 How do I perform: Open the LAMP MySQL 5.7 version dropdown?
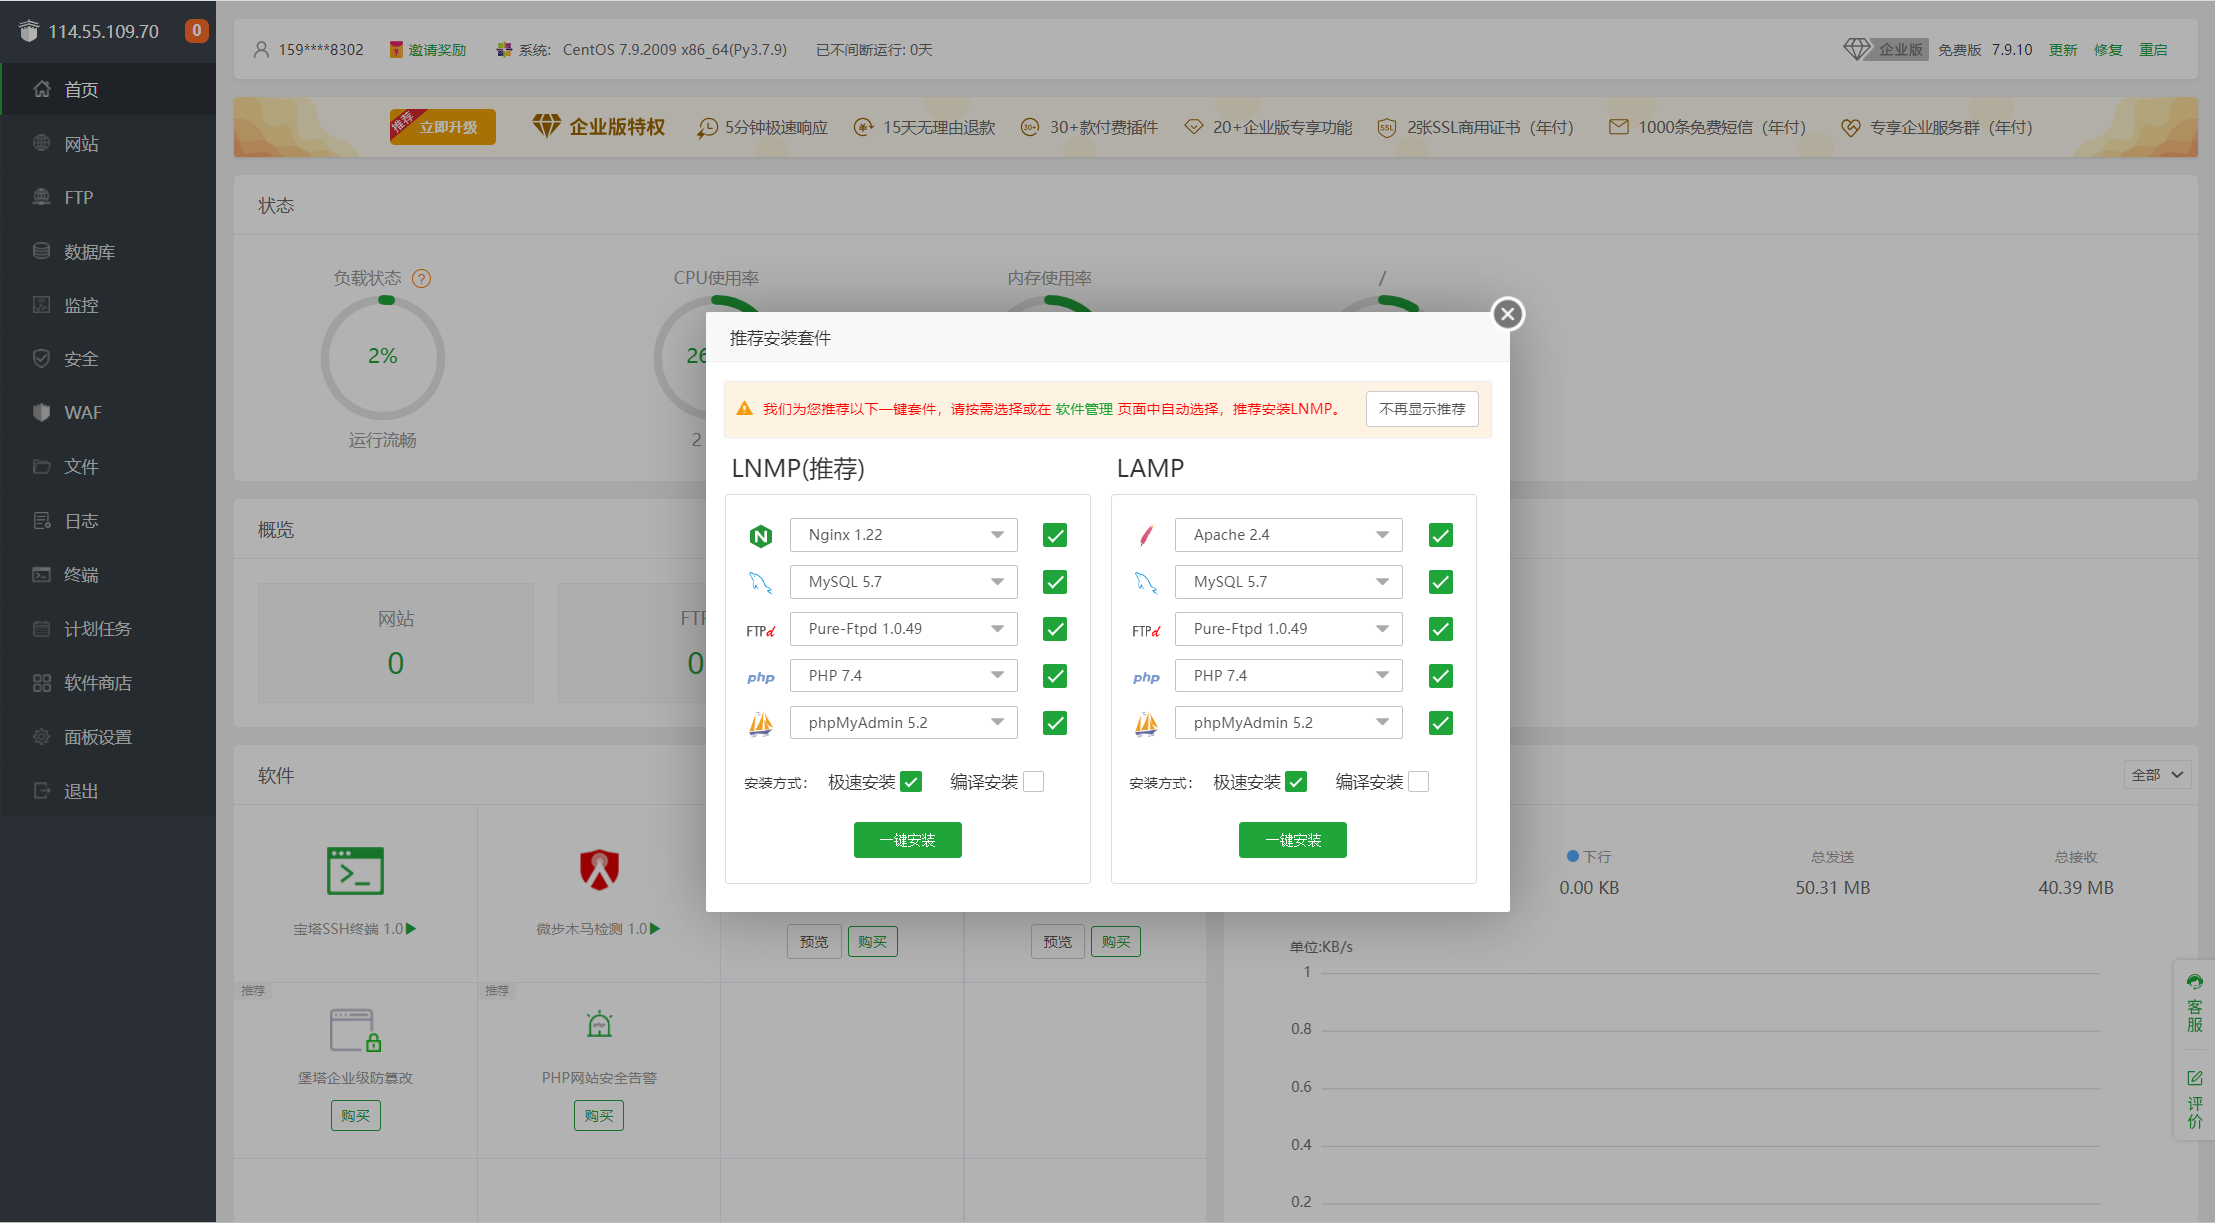coord(1289,582)
